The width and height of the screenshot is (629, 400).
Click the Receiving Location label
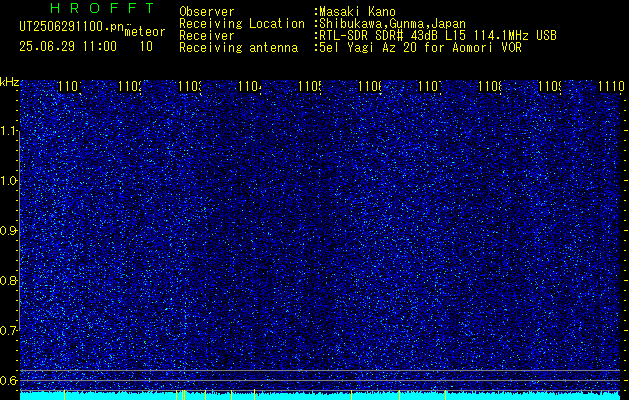tap(242, 24)
